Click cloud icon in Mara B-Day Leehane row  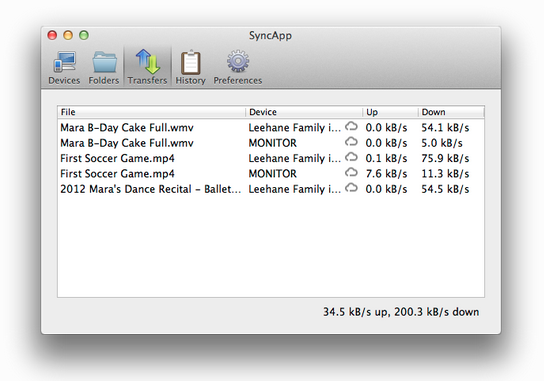351,126
